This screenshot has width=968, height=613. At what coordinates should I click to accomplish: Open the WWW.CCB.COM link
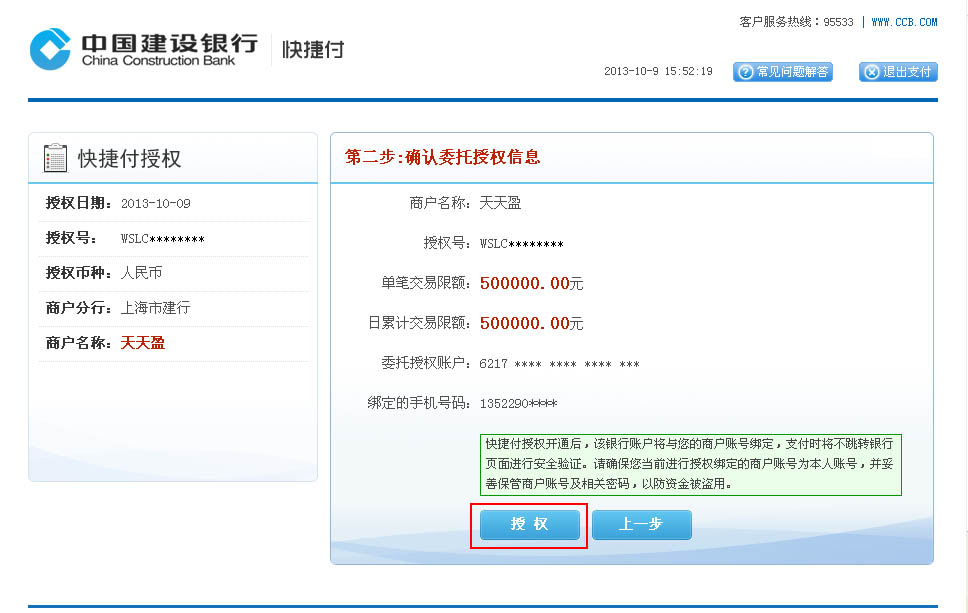(x=904, y=22)
